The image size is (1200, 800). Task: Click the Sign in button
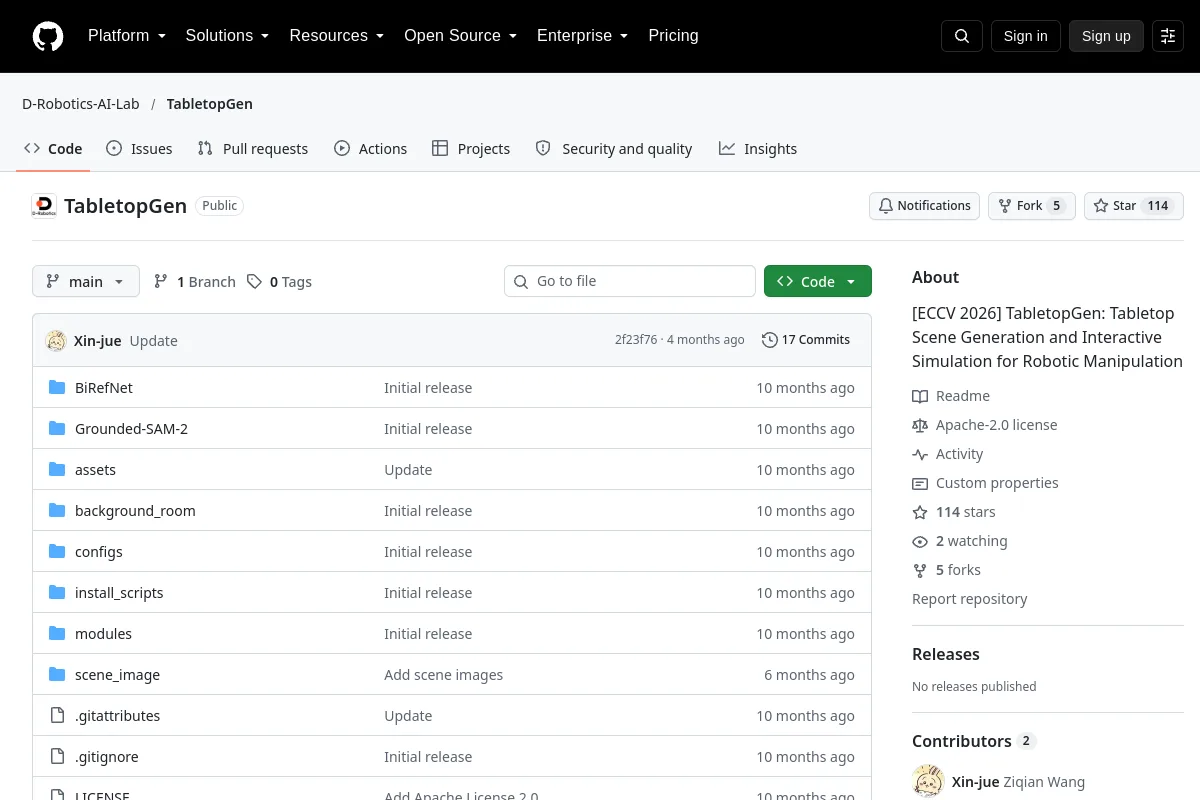point(1025,36)
